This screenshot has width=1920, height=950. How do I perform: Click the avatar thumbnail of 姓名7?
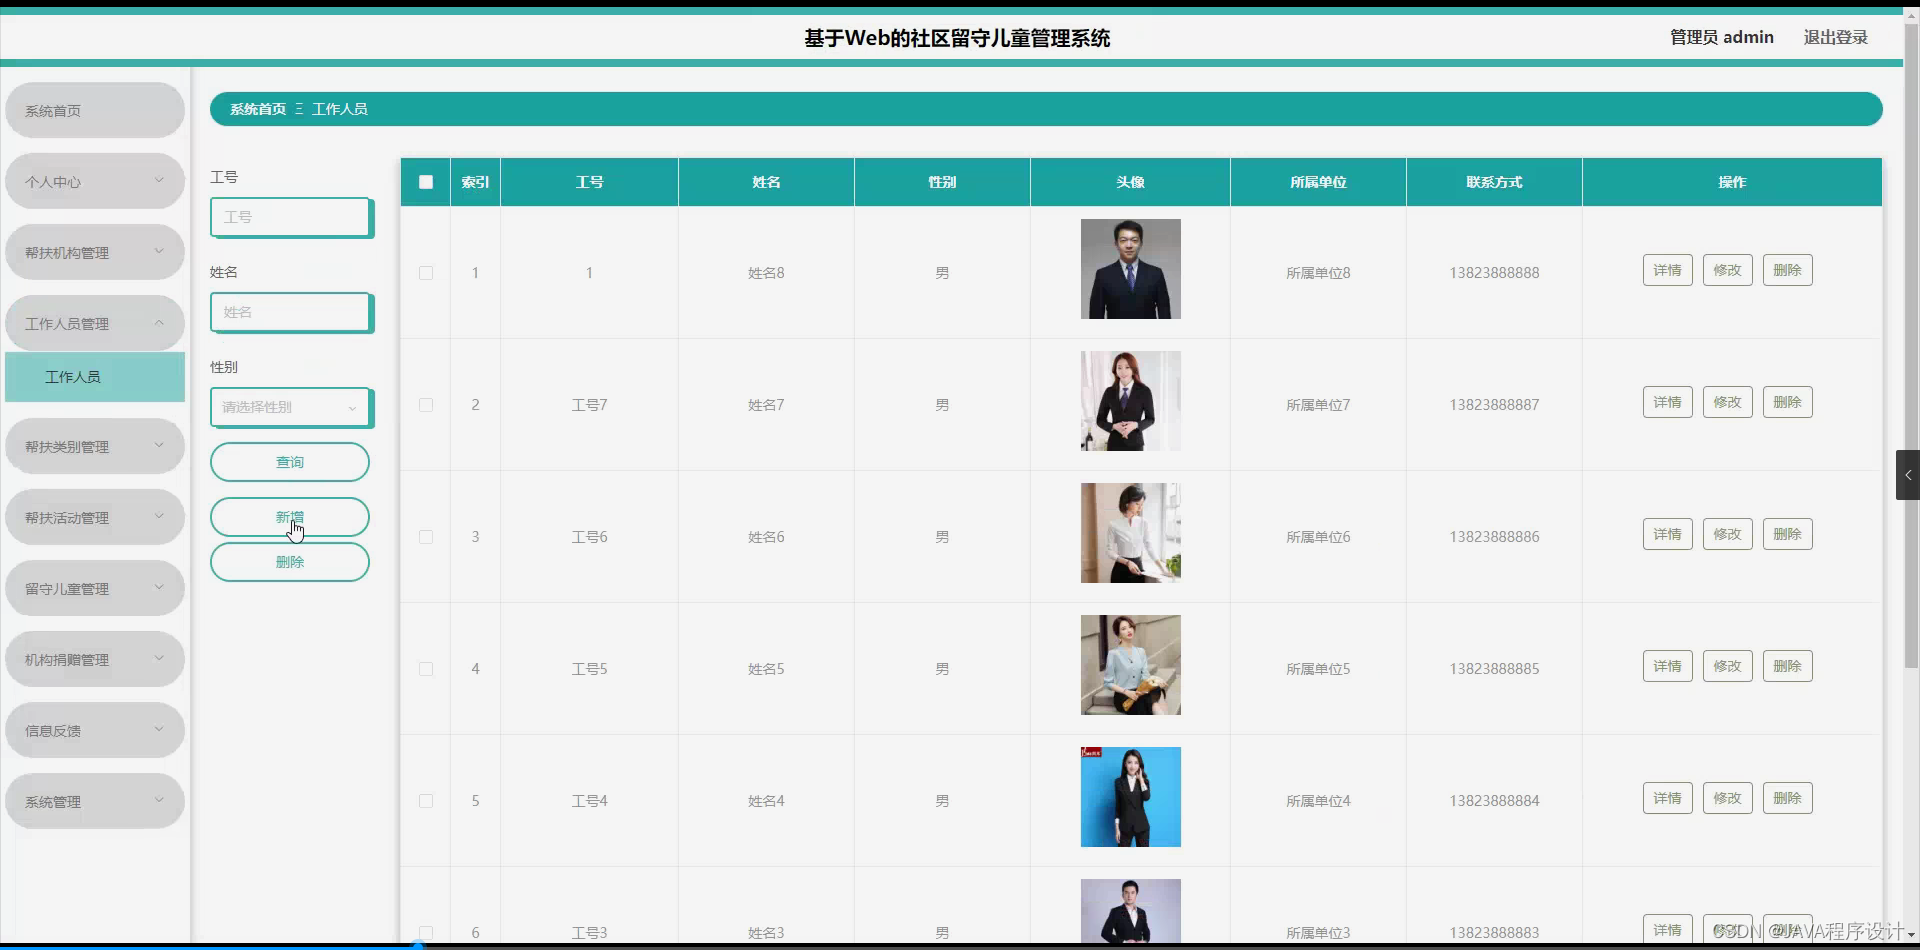(x=1129, y=400)
